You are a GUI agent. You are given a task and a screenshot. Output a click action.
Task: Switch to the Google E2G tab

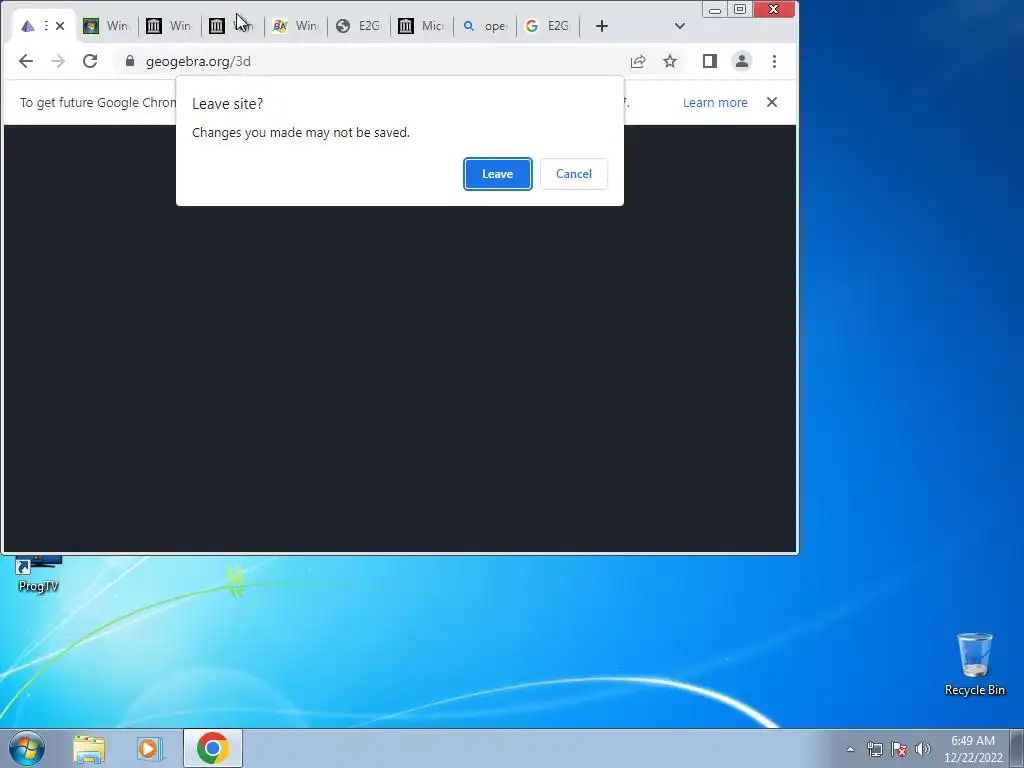click(x=548, y=26)
